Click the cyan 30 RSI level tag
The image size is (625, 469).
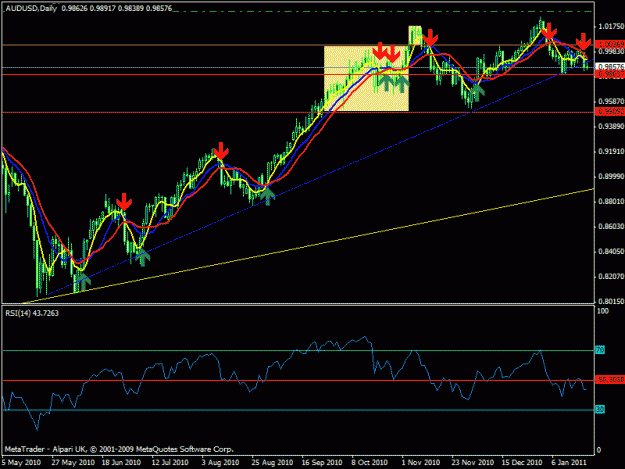click(x=600, y=409)
